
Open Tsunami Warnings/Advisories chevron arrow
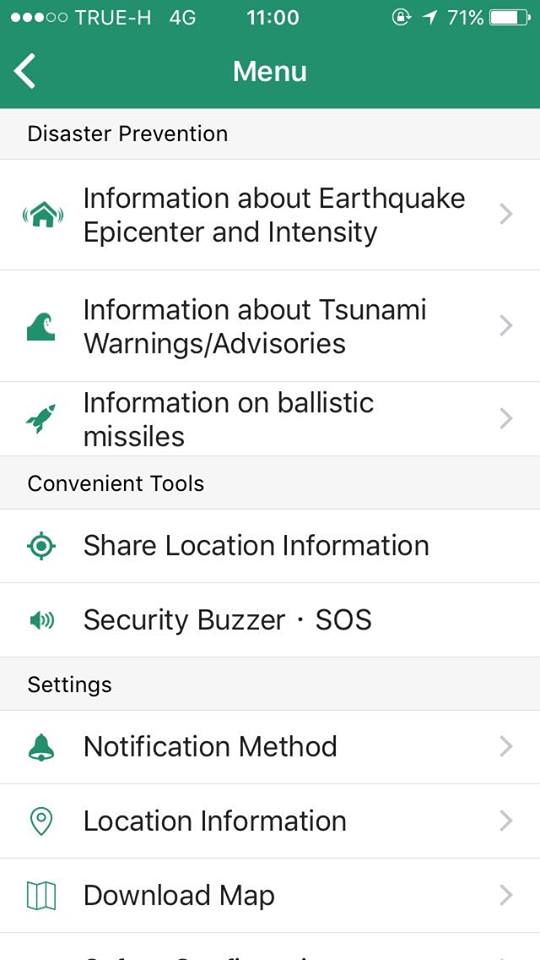click(x=506, y=326)
